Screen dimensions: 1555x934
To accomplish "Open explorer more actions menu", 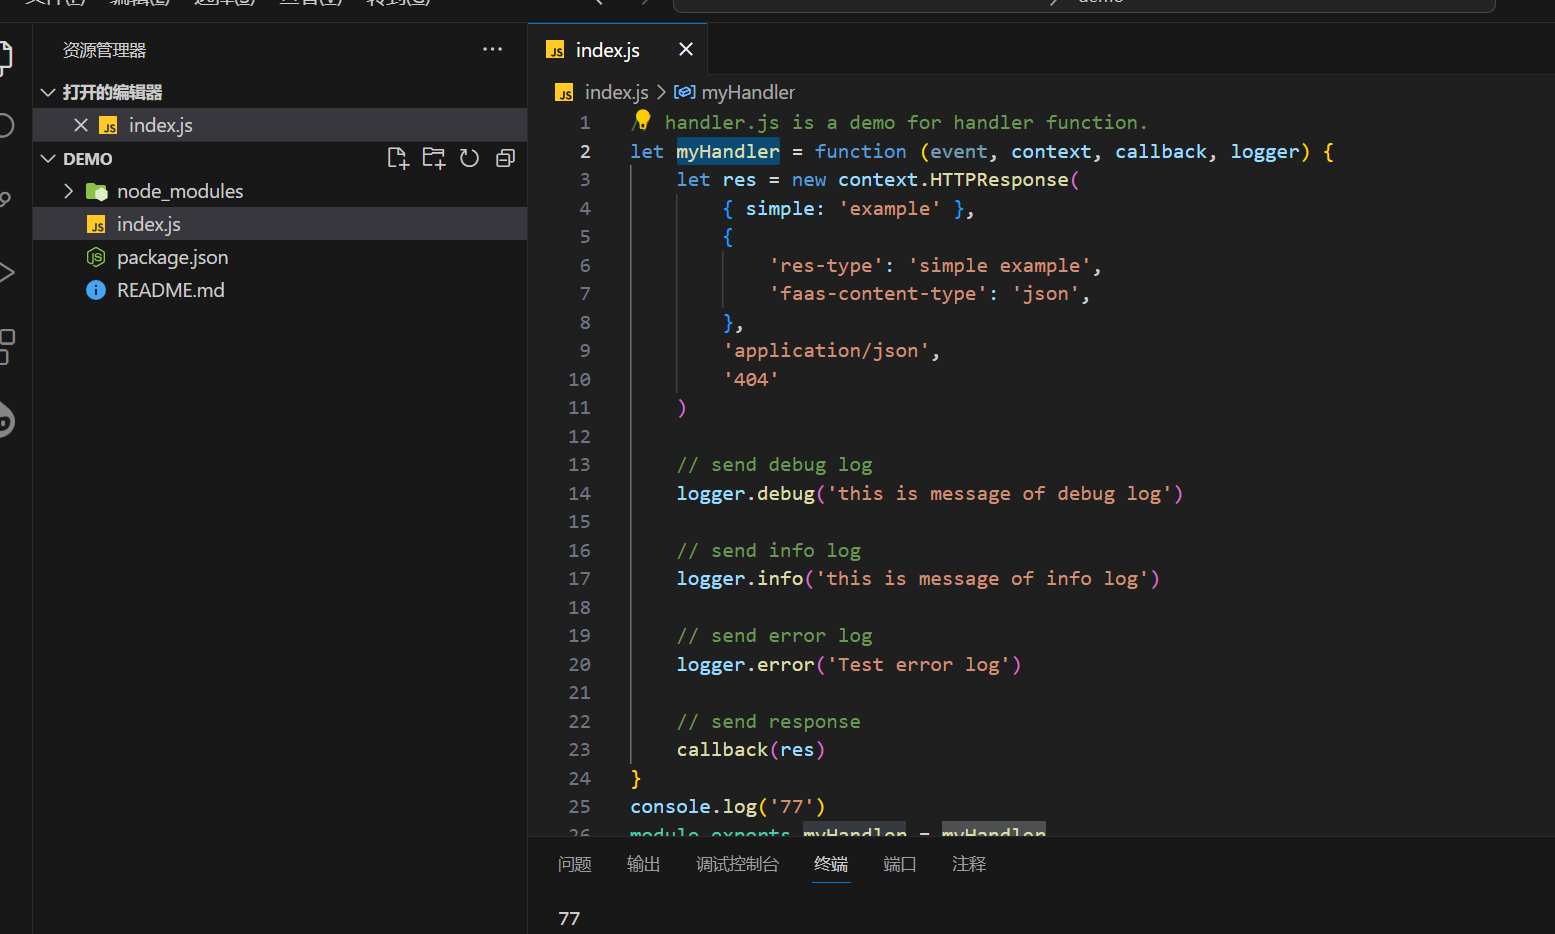I will click(492, 49).
